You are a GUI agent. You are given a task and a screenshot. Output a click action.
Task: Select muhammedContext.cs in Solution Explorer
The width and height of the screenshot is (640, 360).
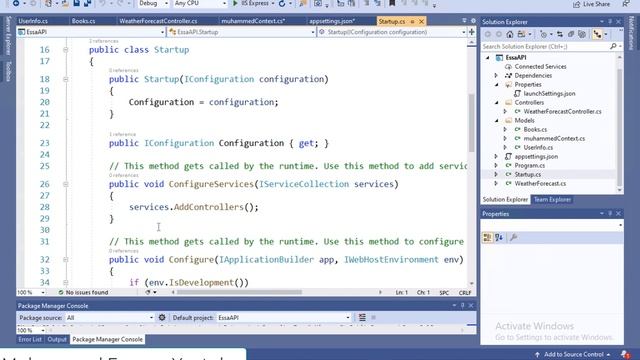coord(554,138)
